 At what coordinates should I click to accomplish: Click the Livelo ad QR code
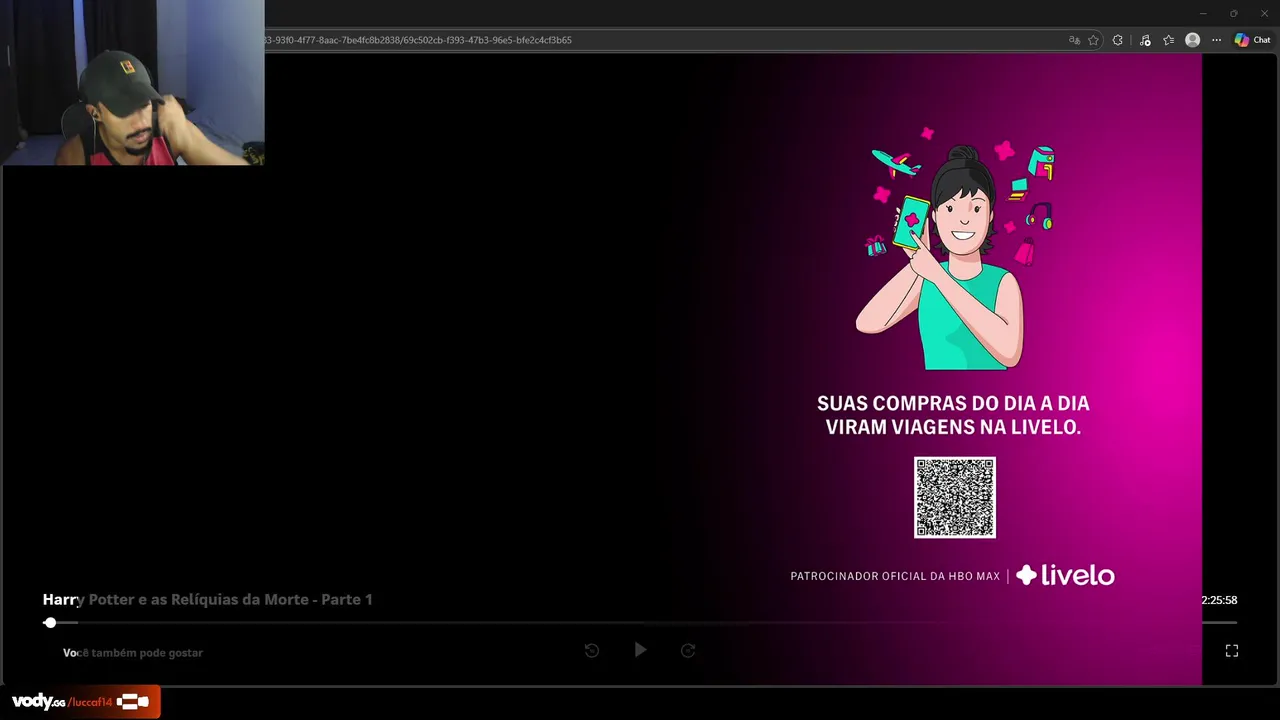coord(955,497)
